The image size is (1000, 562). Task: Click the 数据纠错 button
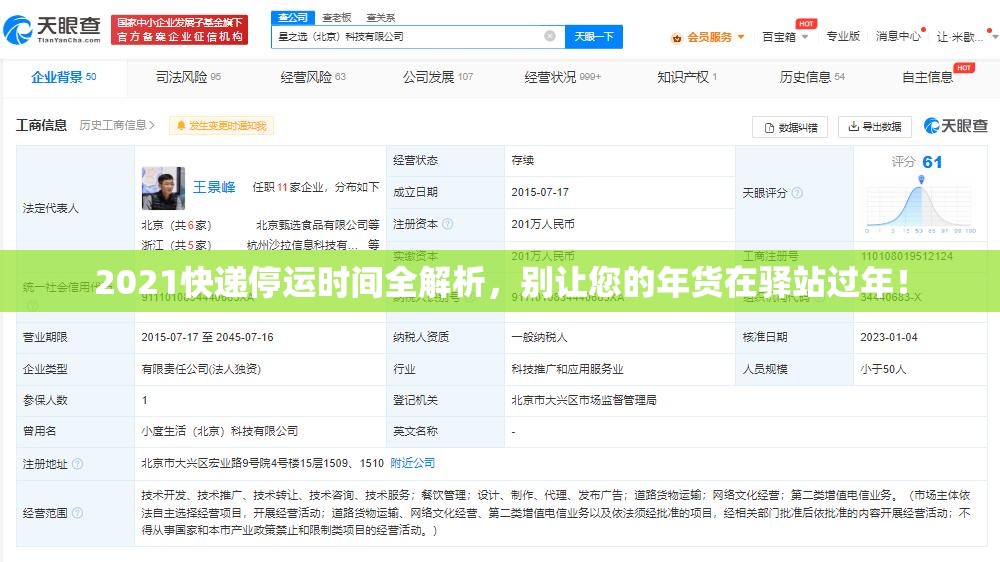tap(790, 128)
